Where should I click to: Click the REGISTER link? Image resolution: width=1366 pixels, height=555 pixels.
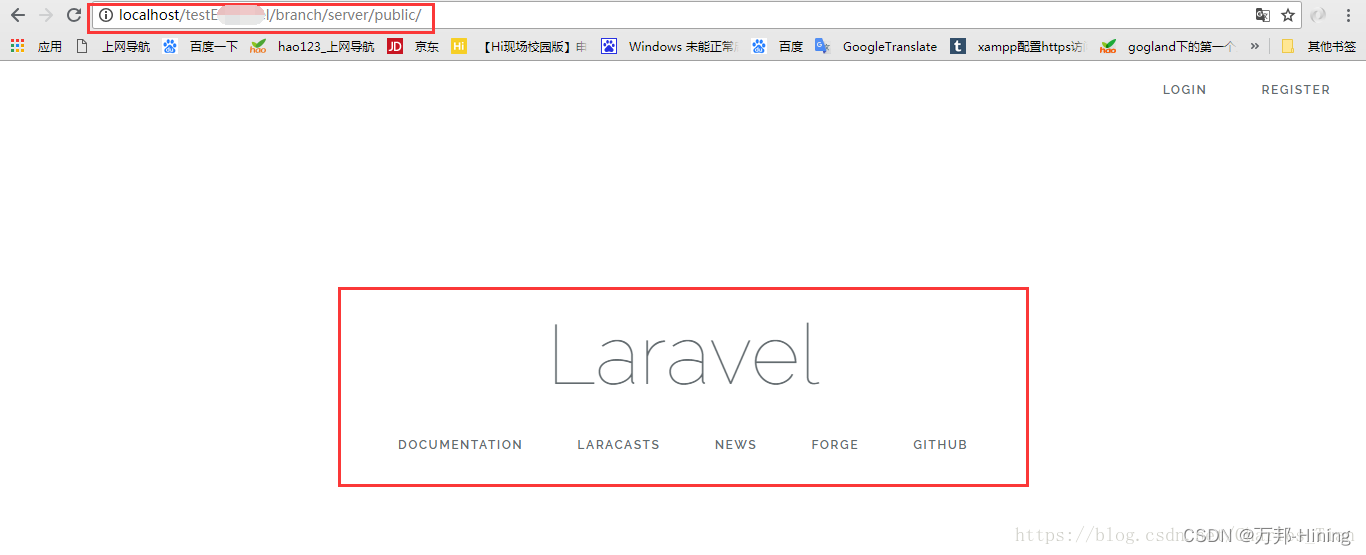pyautogui.click(x=1295, y=90)
